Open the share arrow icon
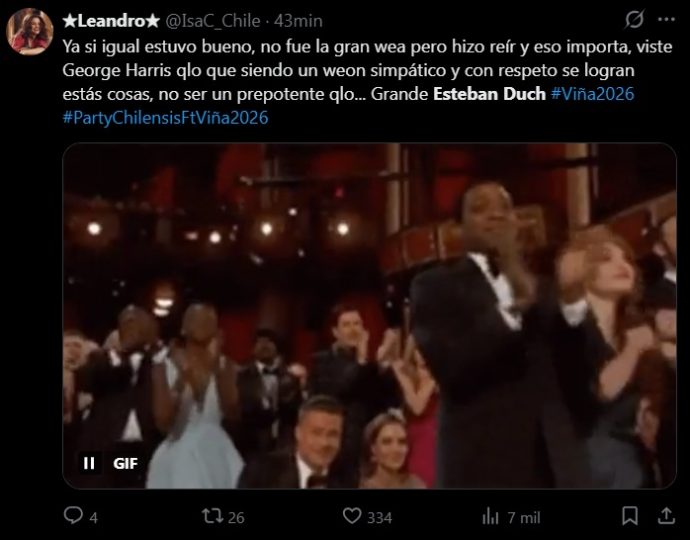Image resolution: width=690 pixels, height=540 pixels. pyautogui.click(x=666, y=515)
